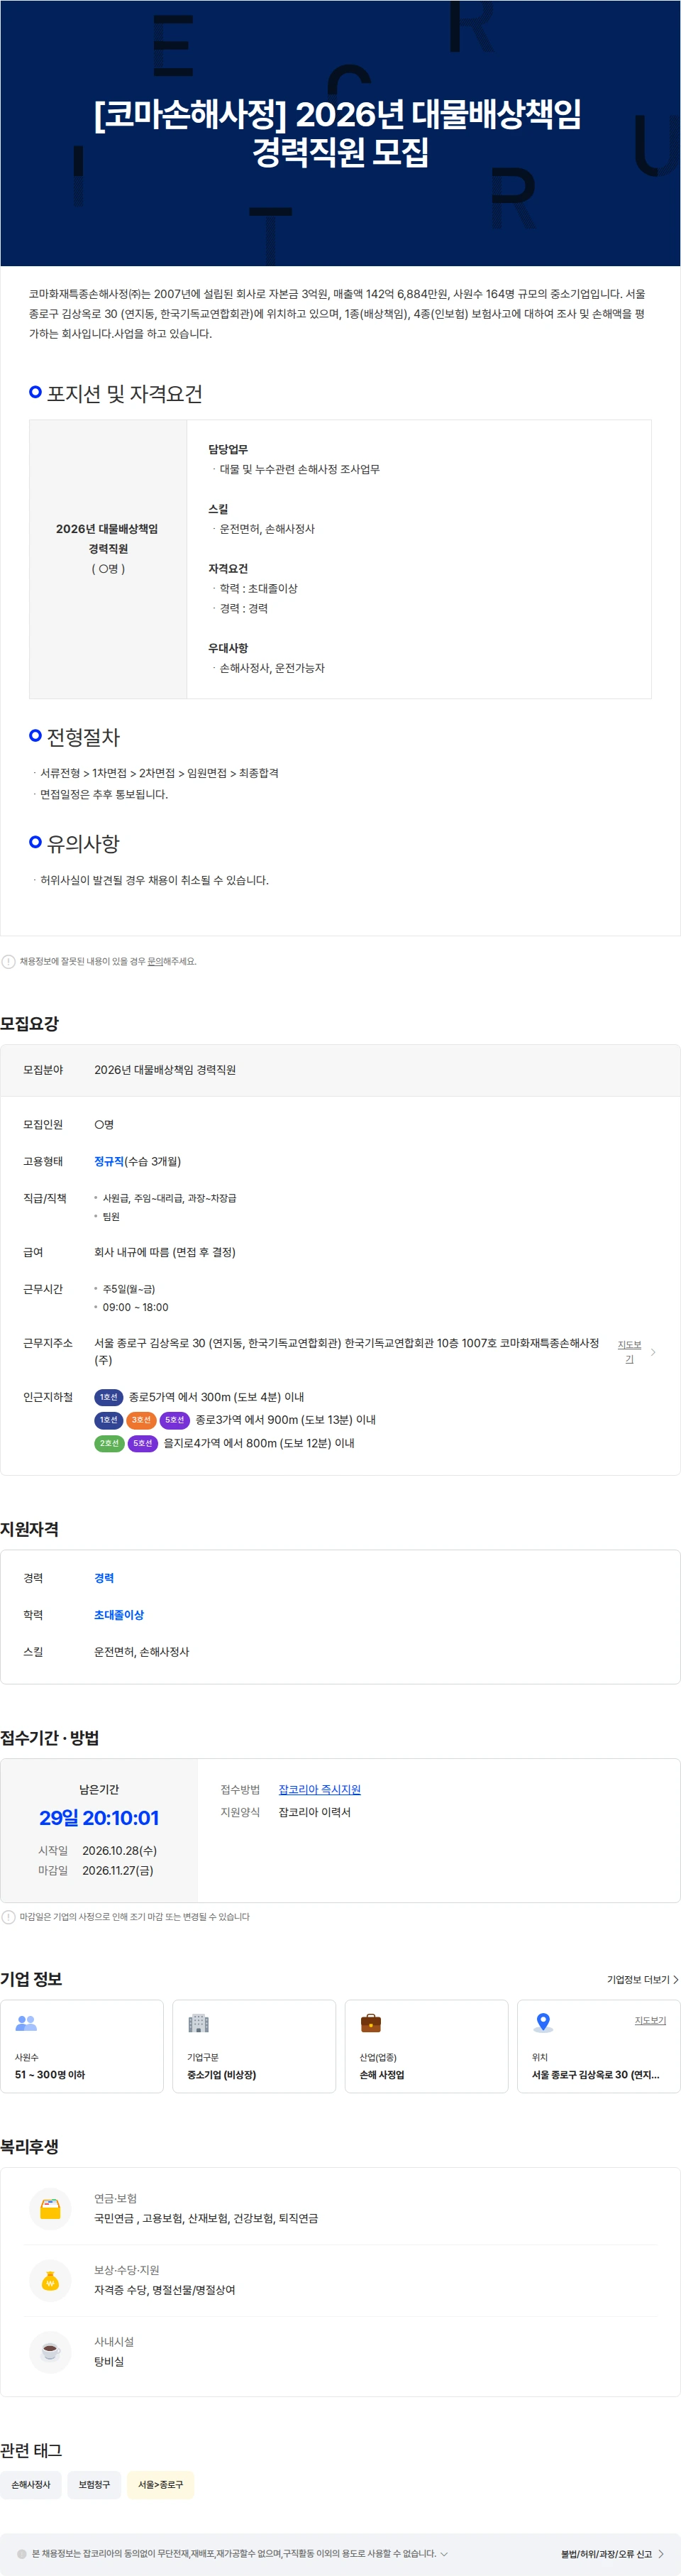Click the 손해사정사 related tag

[x=31, y=2485]
